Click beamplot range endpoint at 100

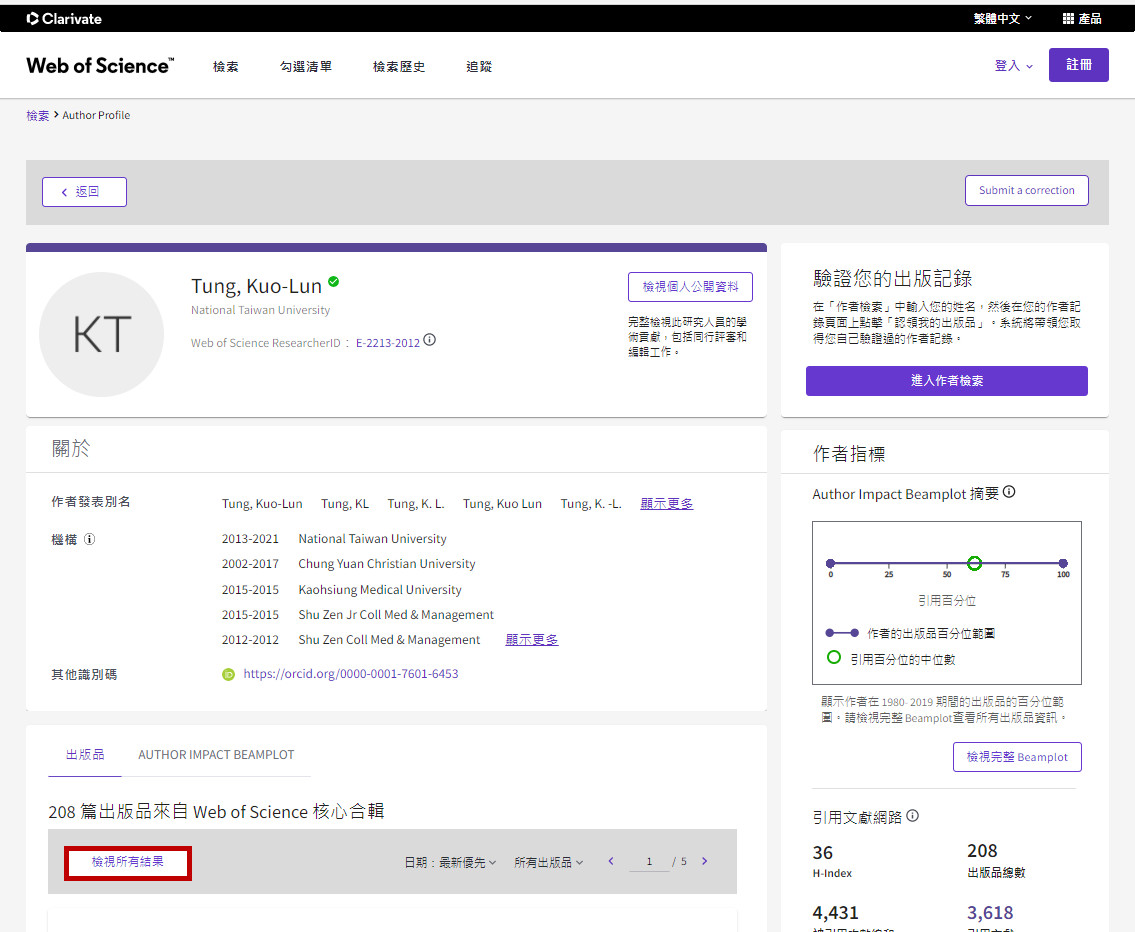[1063, 563]
